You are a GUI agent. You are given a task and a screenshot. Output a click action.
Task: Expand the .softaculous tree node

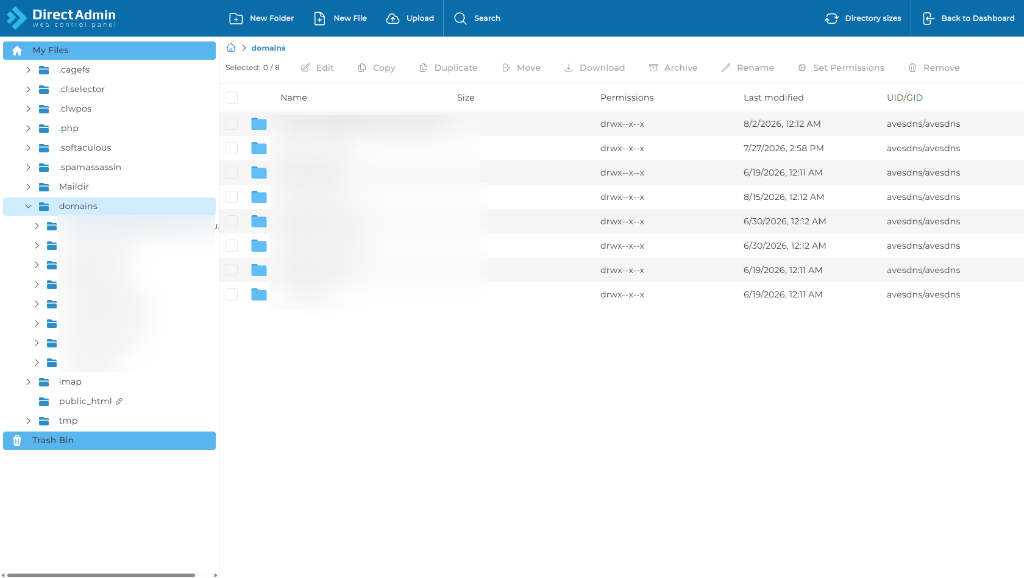tap(28, 148)
